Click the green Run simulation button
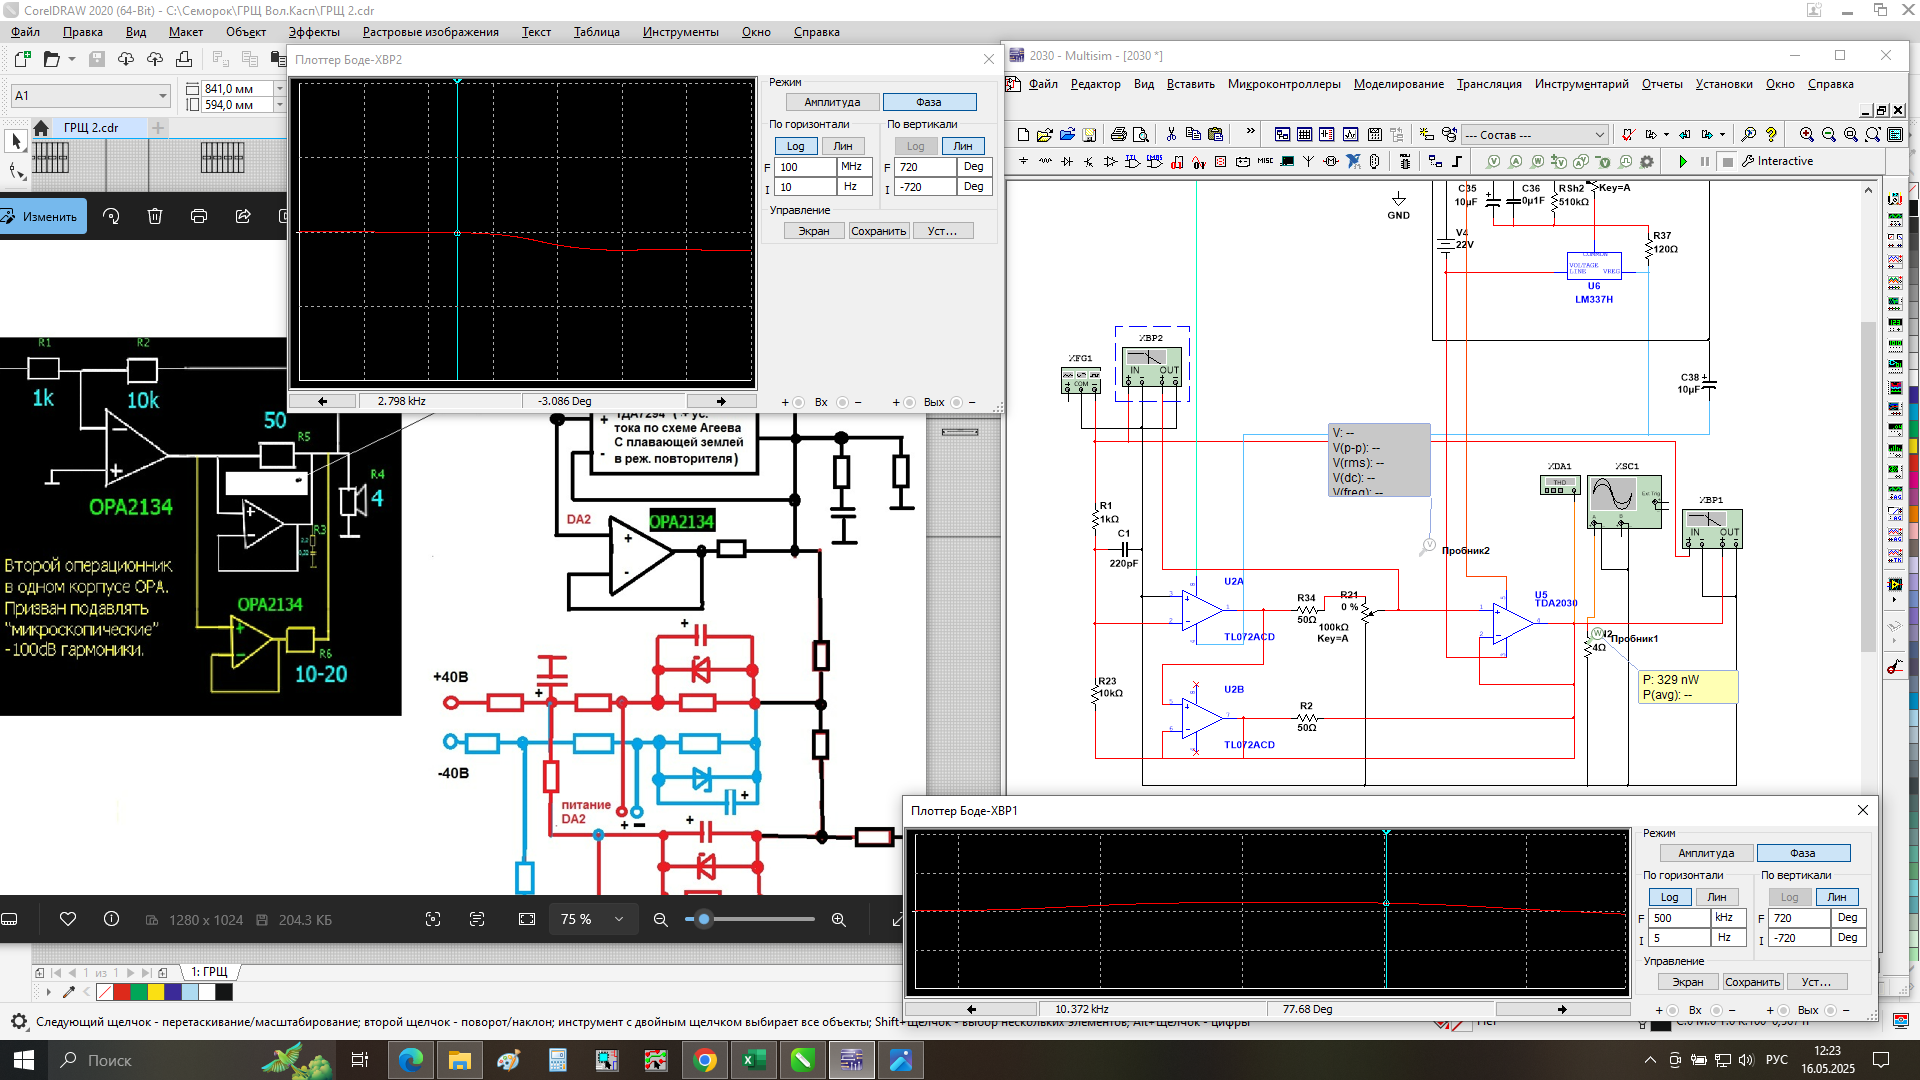The height and width of the screenshot is (1080, 1920). click(1683, 161)
